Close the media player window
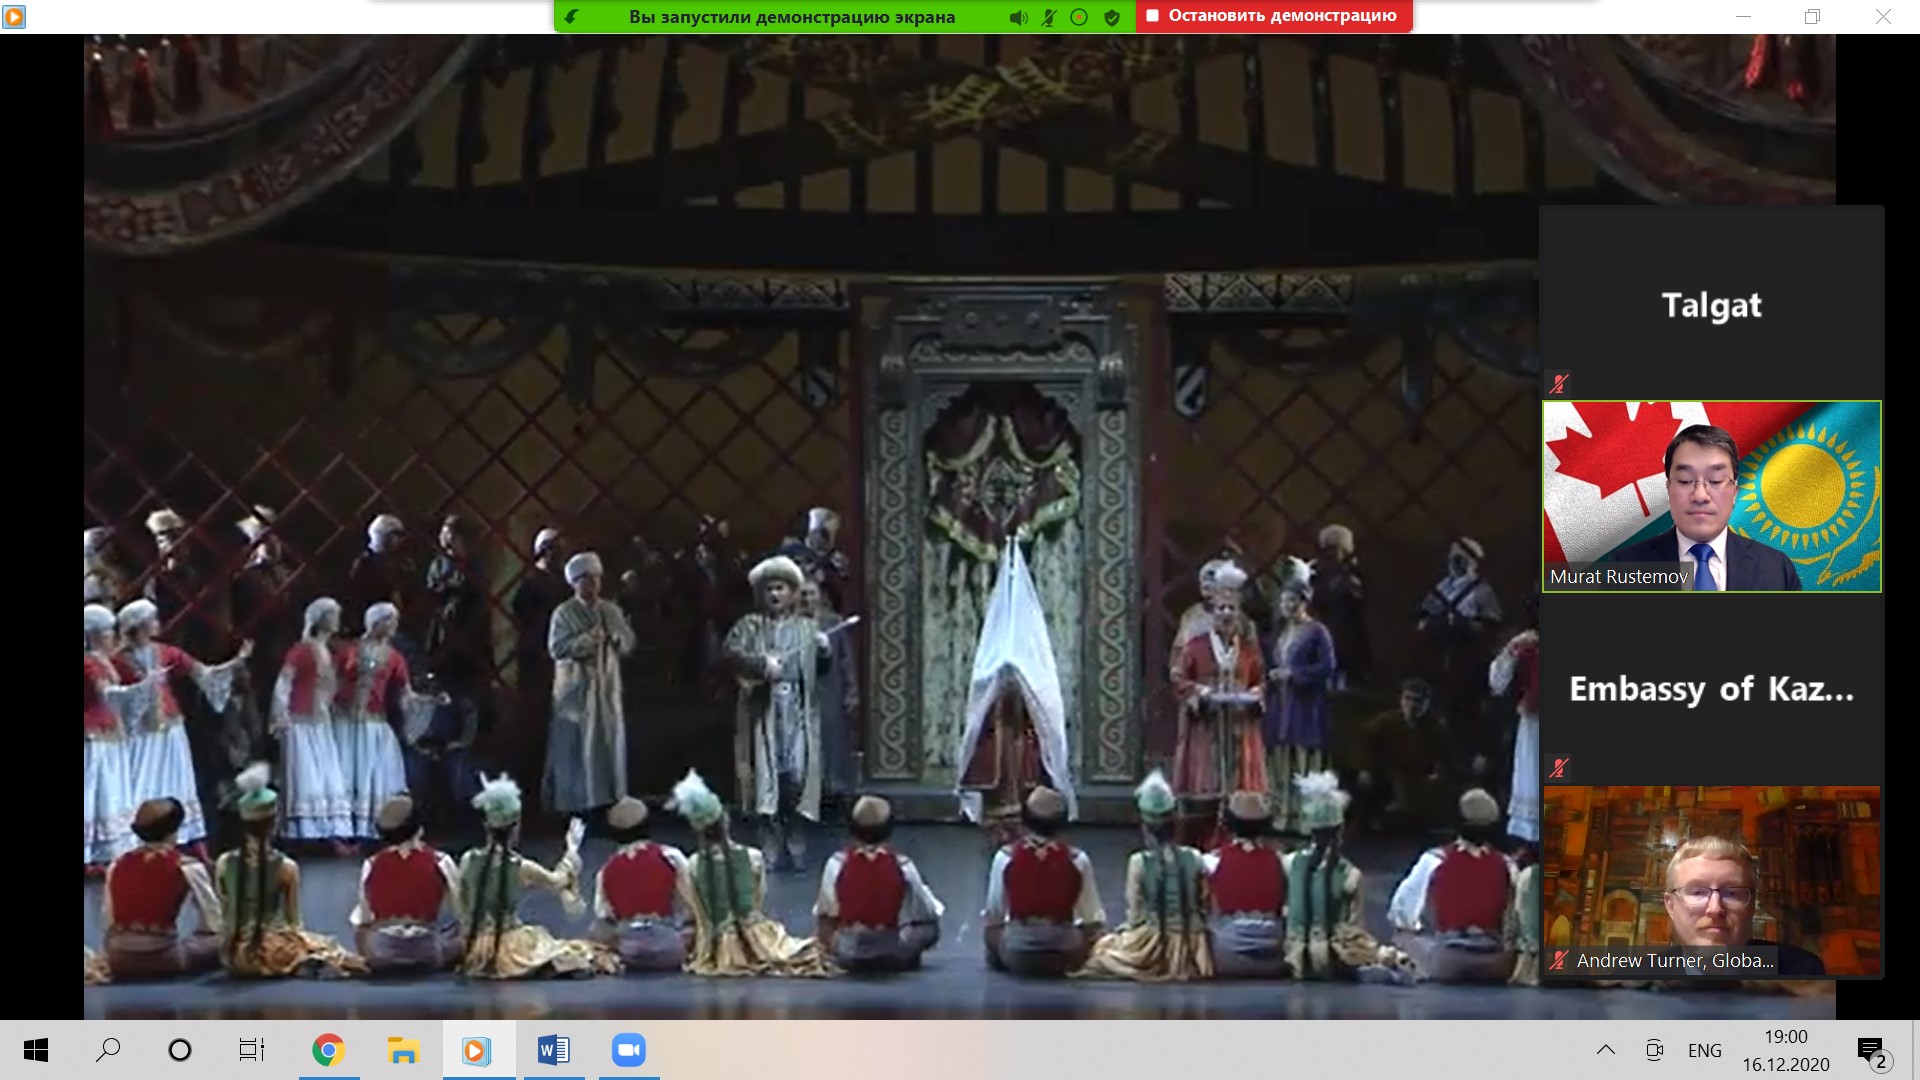The width and height of the screenshot is (1920, 1080). (x=1883, y=17)
